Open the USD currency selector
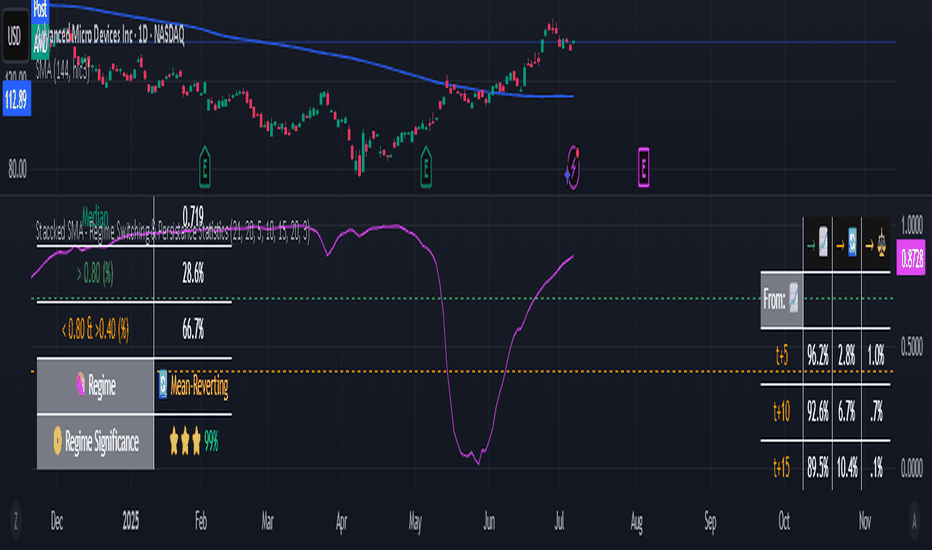The image size is (932, 550). [x=15, y=36]
